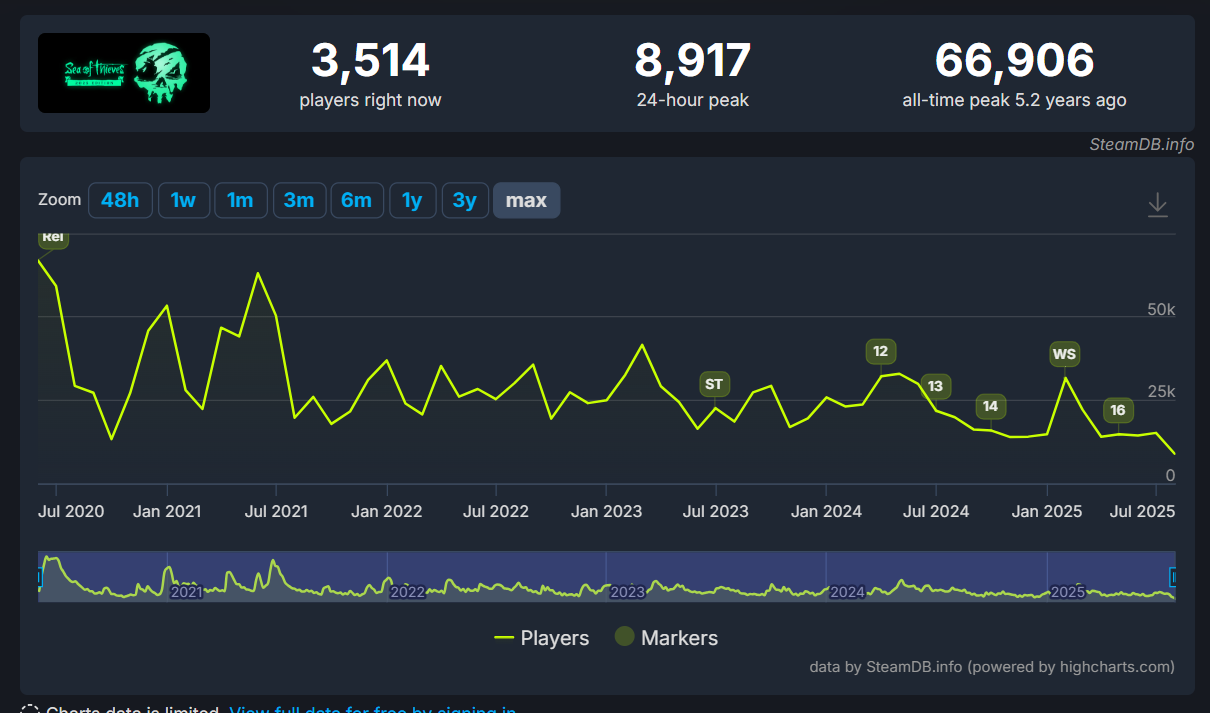
Task: Click the 8,917 24-hour peak value
Action: coord(693,60)
